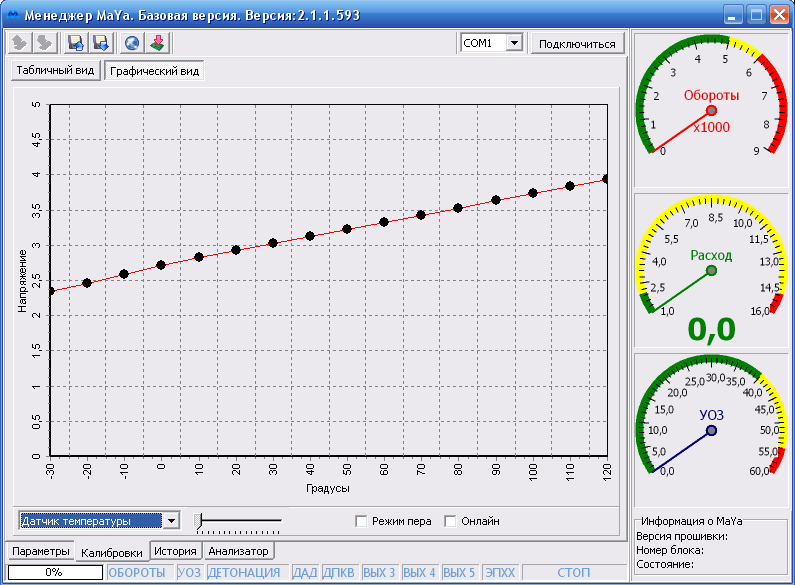Select the chart point at 0 degrees

pyautogui.click(x=161, y=265)
